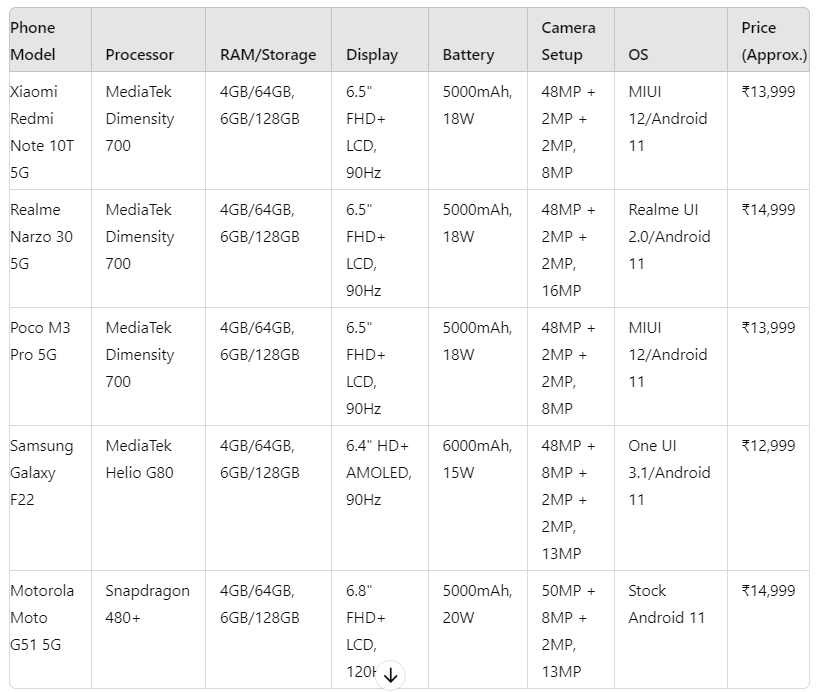
Task: Click the 6000mAh, 15W battery cell
Action: click(x=478, y=498)
